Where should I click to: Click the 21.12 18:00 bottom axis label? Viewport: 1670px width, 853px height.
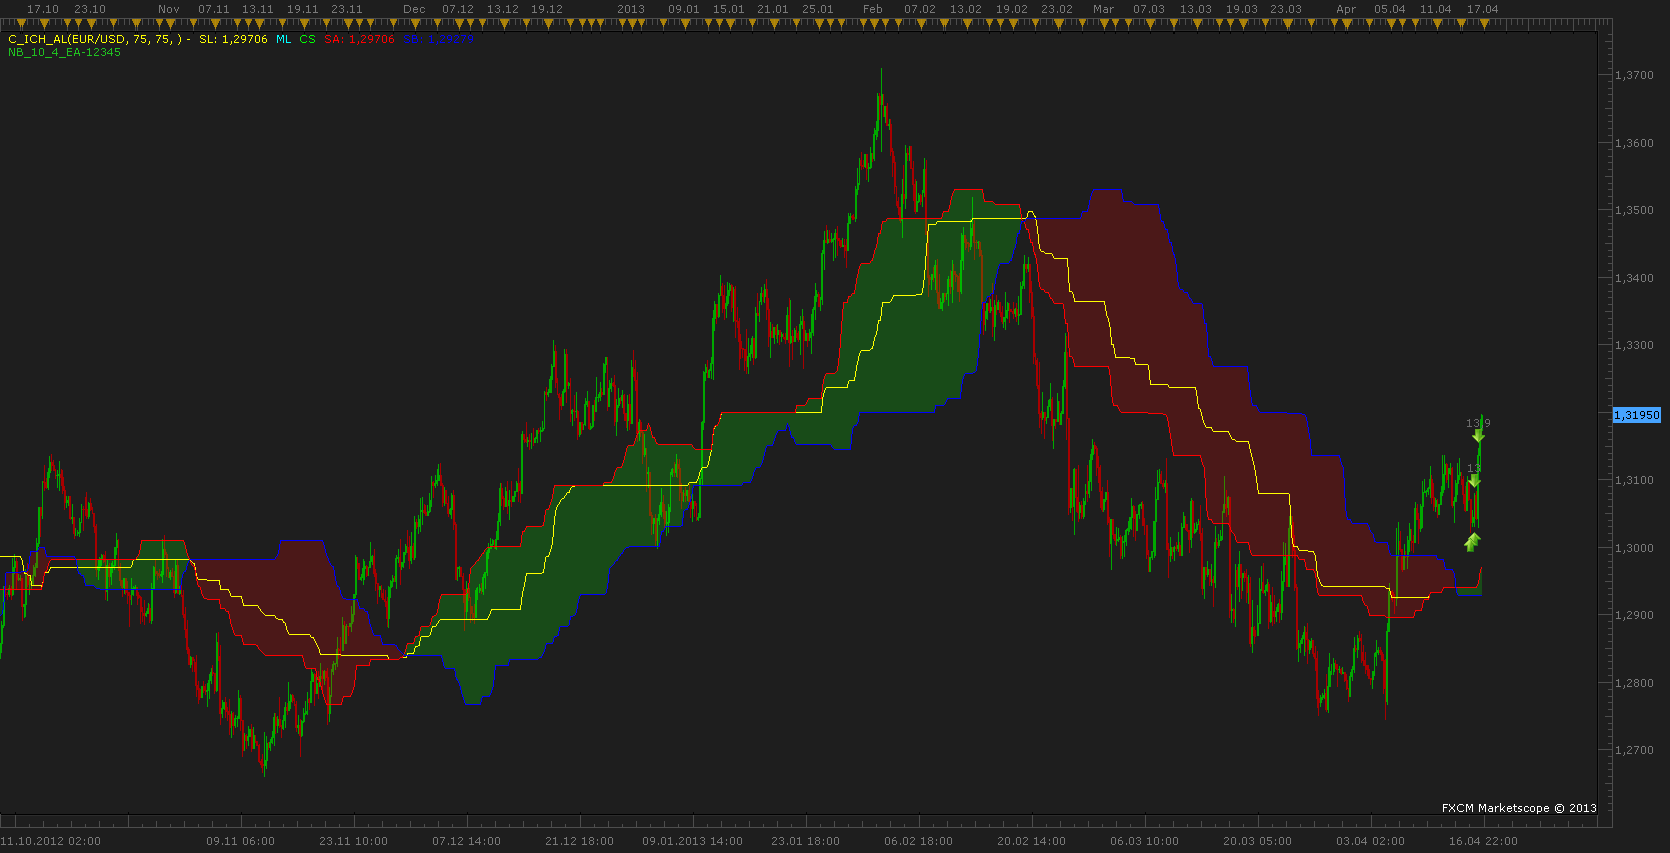(580, 841)
